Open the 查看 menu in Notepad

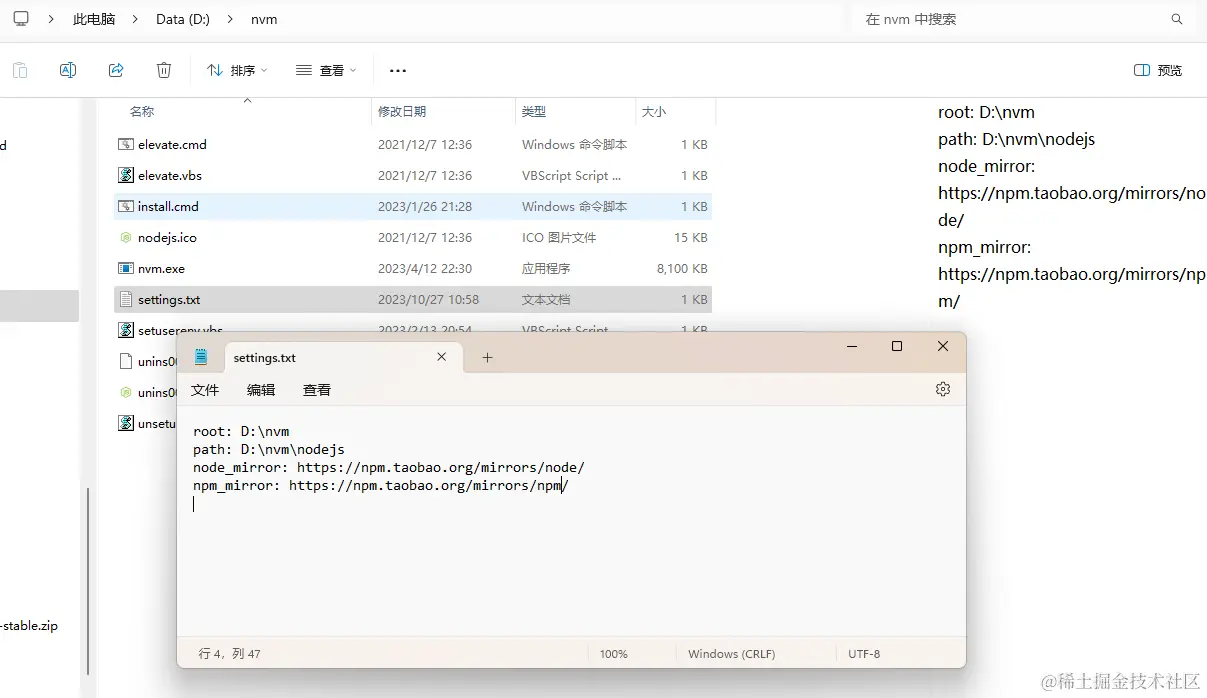click(317, 390)
